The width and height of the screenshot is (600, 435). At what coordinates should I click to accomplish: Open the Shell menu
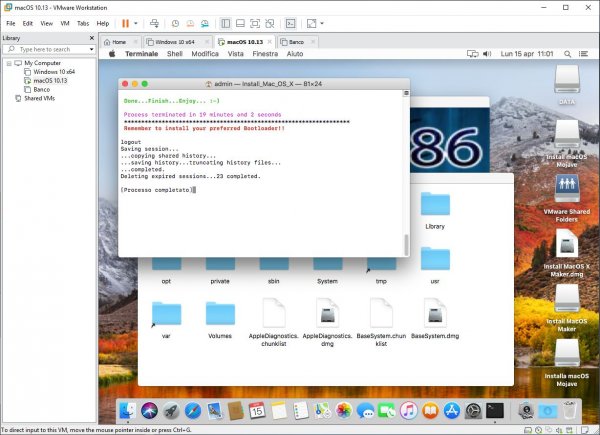pos(174,54)
